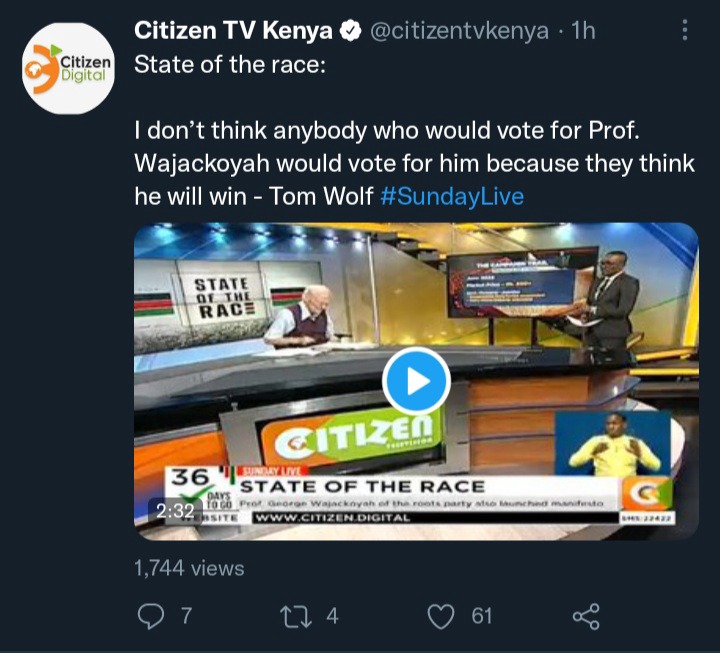Retweet using the retweet arrows icon

[296, 616]
